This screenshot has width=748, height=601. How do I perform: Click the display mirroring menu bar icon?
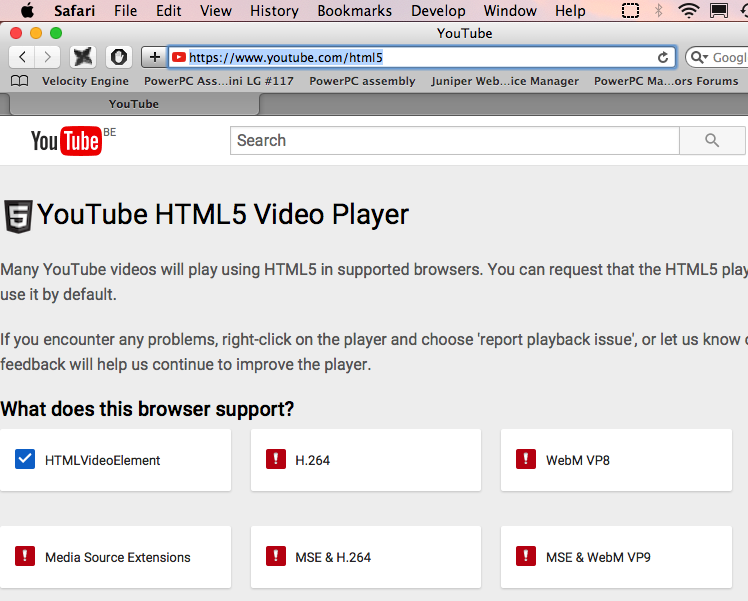pos(718,10)
